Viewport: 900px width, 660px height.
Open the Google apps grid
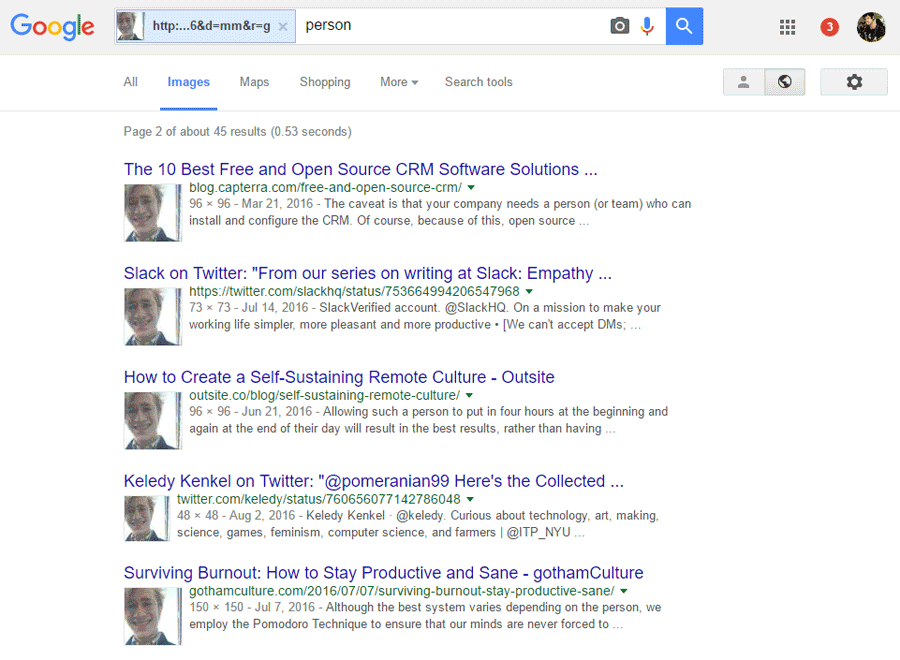click(788, 27)
